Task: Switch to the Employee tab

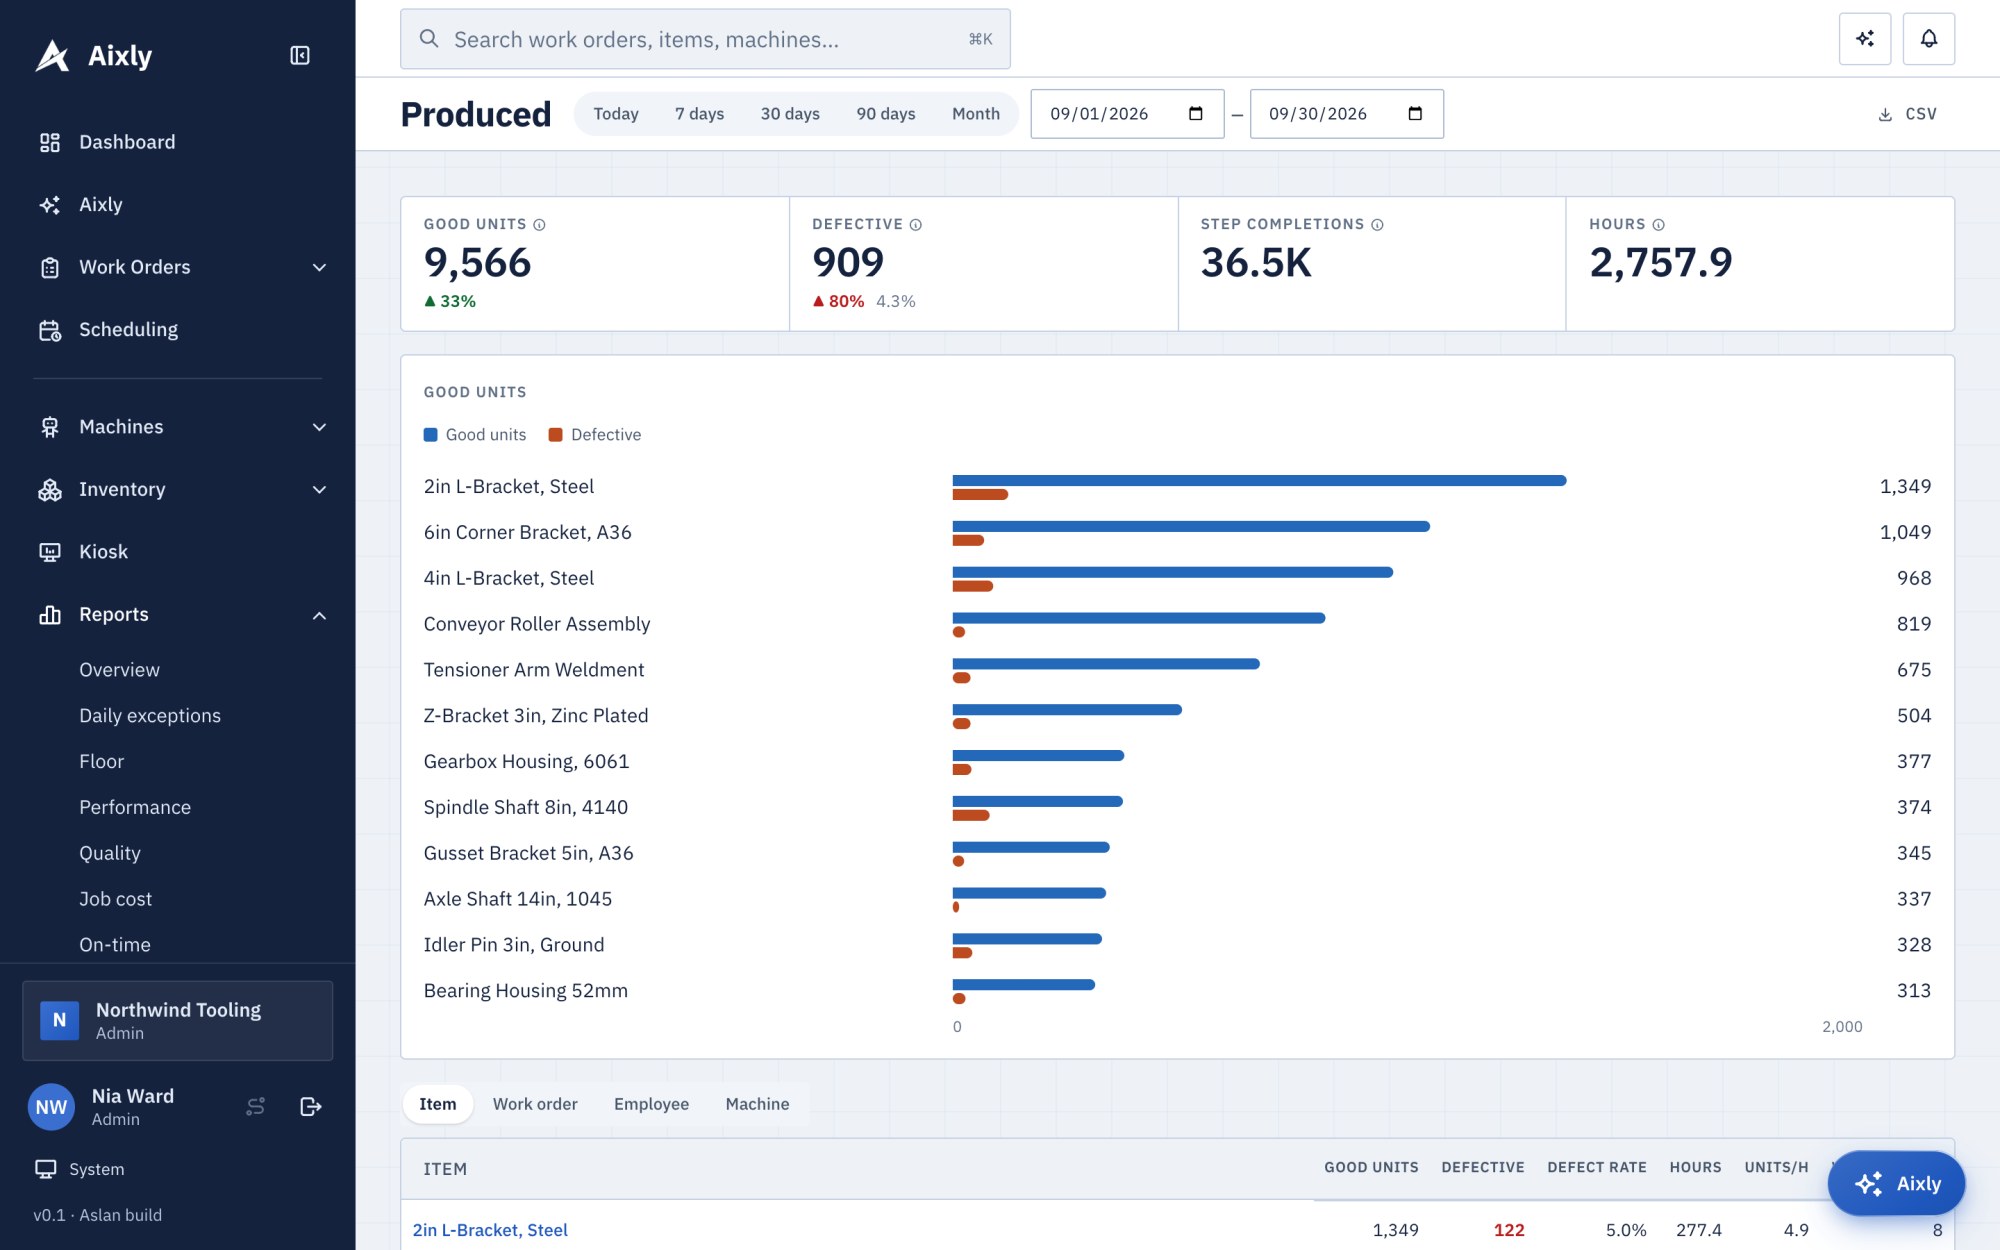Action: (651, 1104)
